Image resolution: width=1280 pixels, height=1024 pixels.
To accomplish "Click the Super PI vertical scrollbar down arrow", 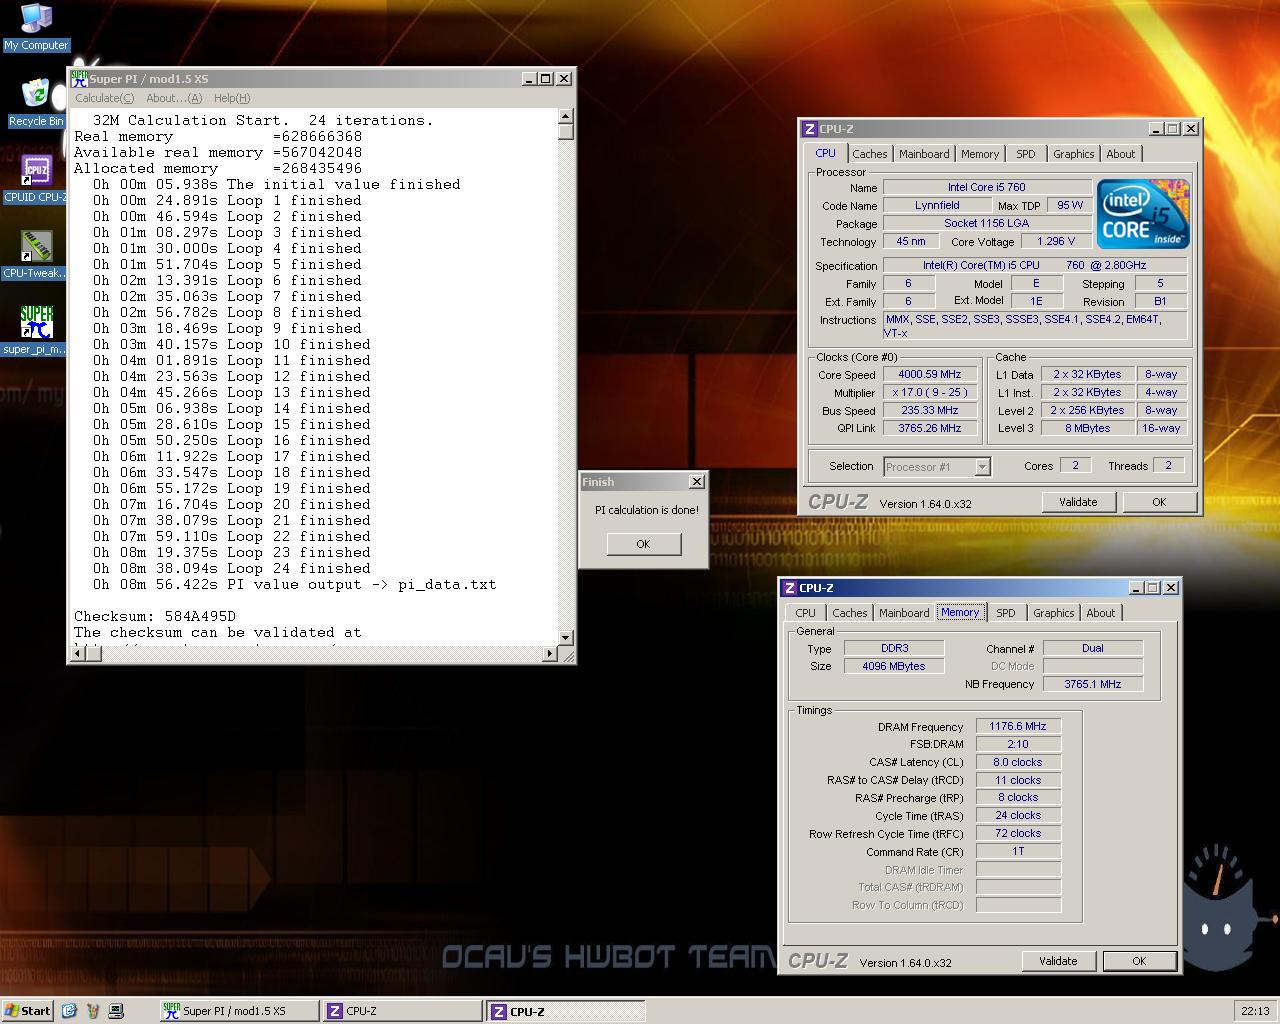I will pyautogui.click(x=566, y=637).
